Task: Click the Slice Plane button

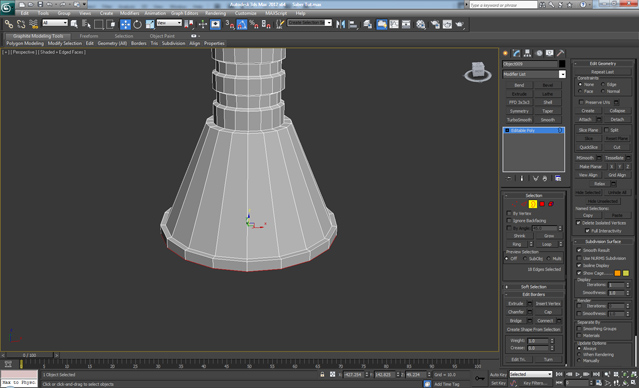Action: [x=588, y=130]
